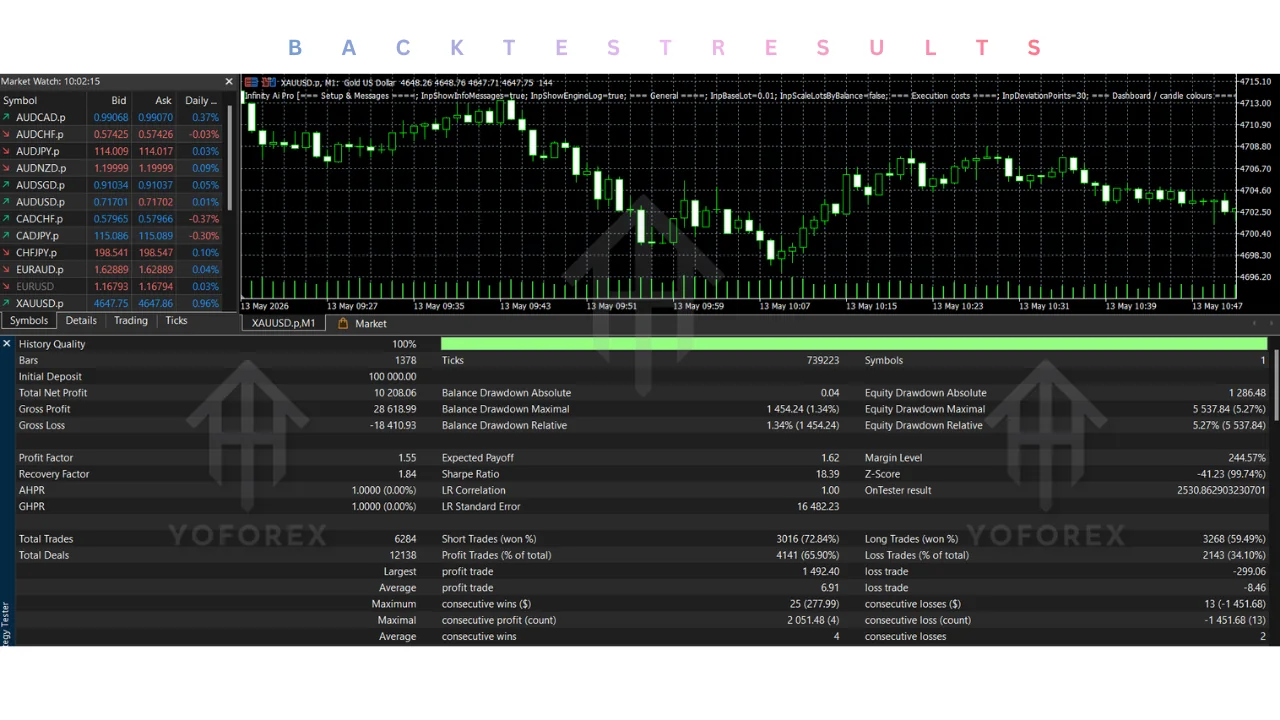Click XAUUSD.p daily change 0.96%
Viewport: 1280px width, 720px height.
tap(205, 303)
